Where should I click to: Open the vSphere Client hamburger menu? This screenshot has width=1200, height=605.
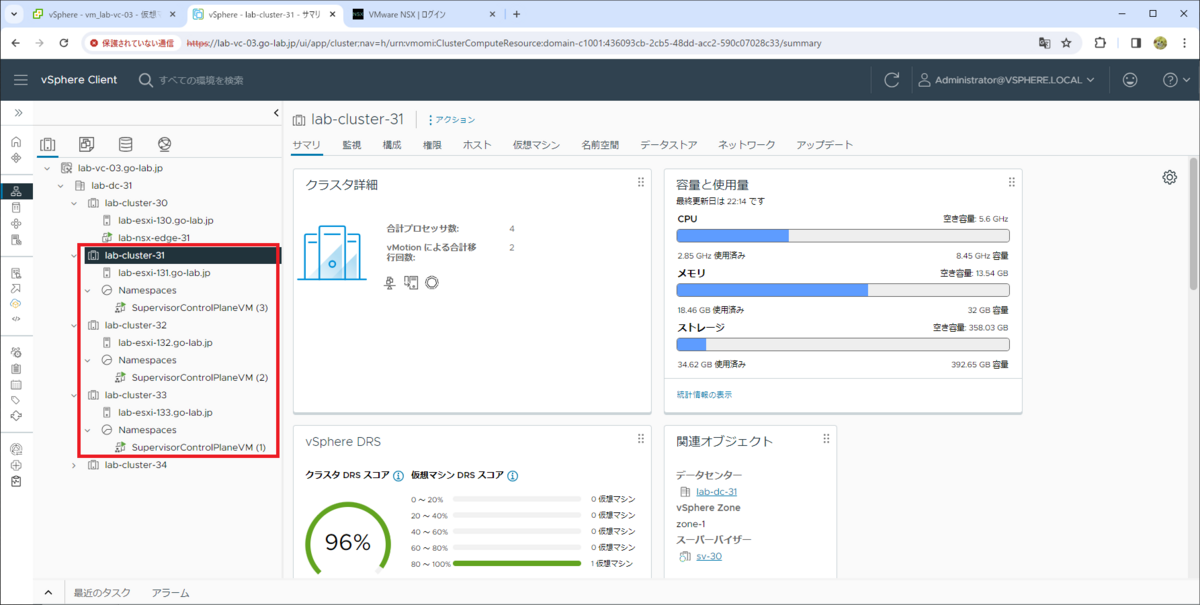pyautogui.click(x=21, y=80)
